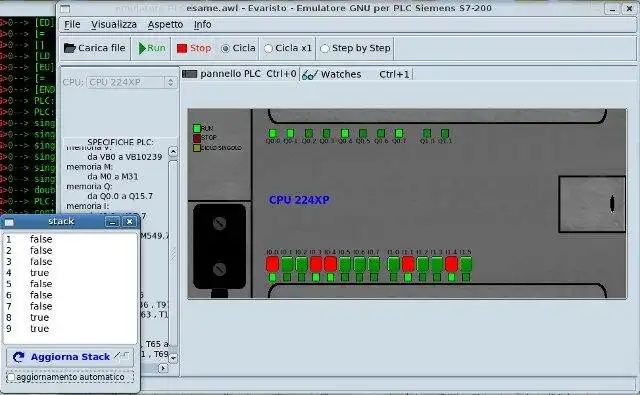Click the Q0.2 output LED

pos(309,133)
